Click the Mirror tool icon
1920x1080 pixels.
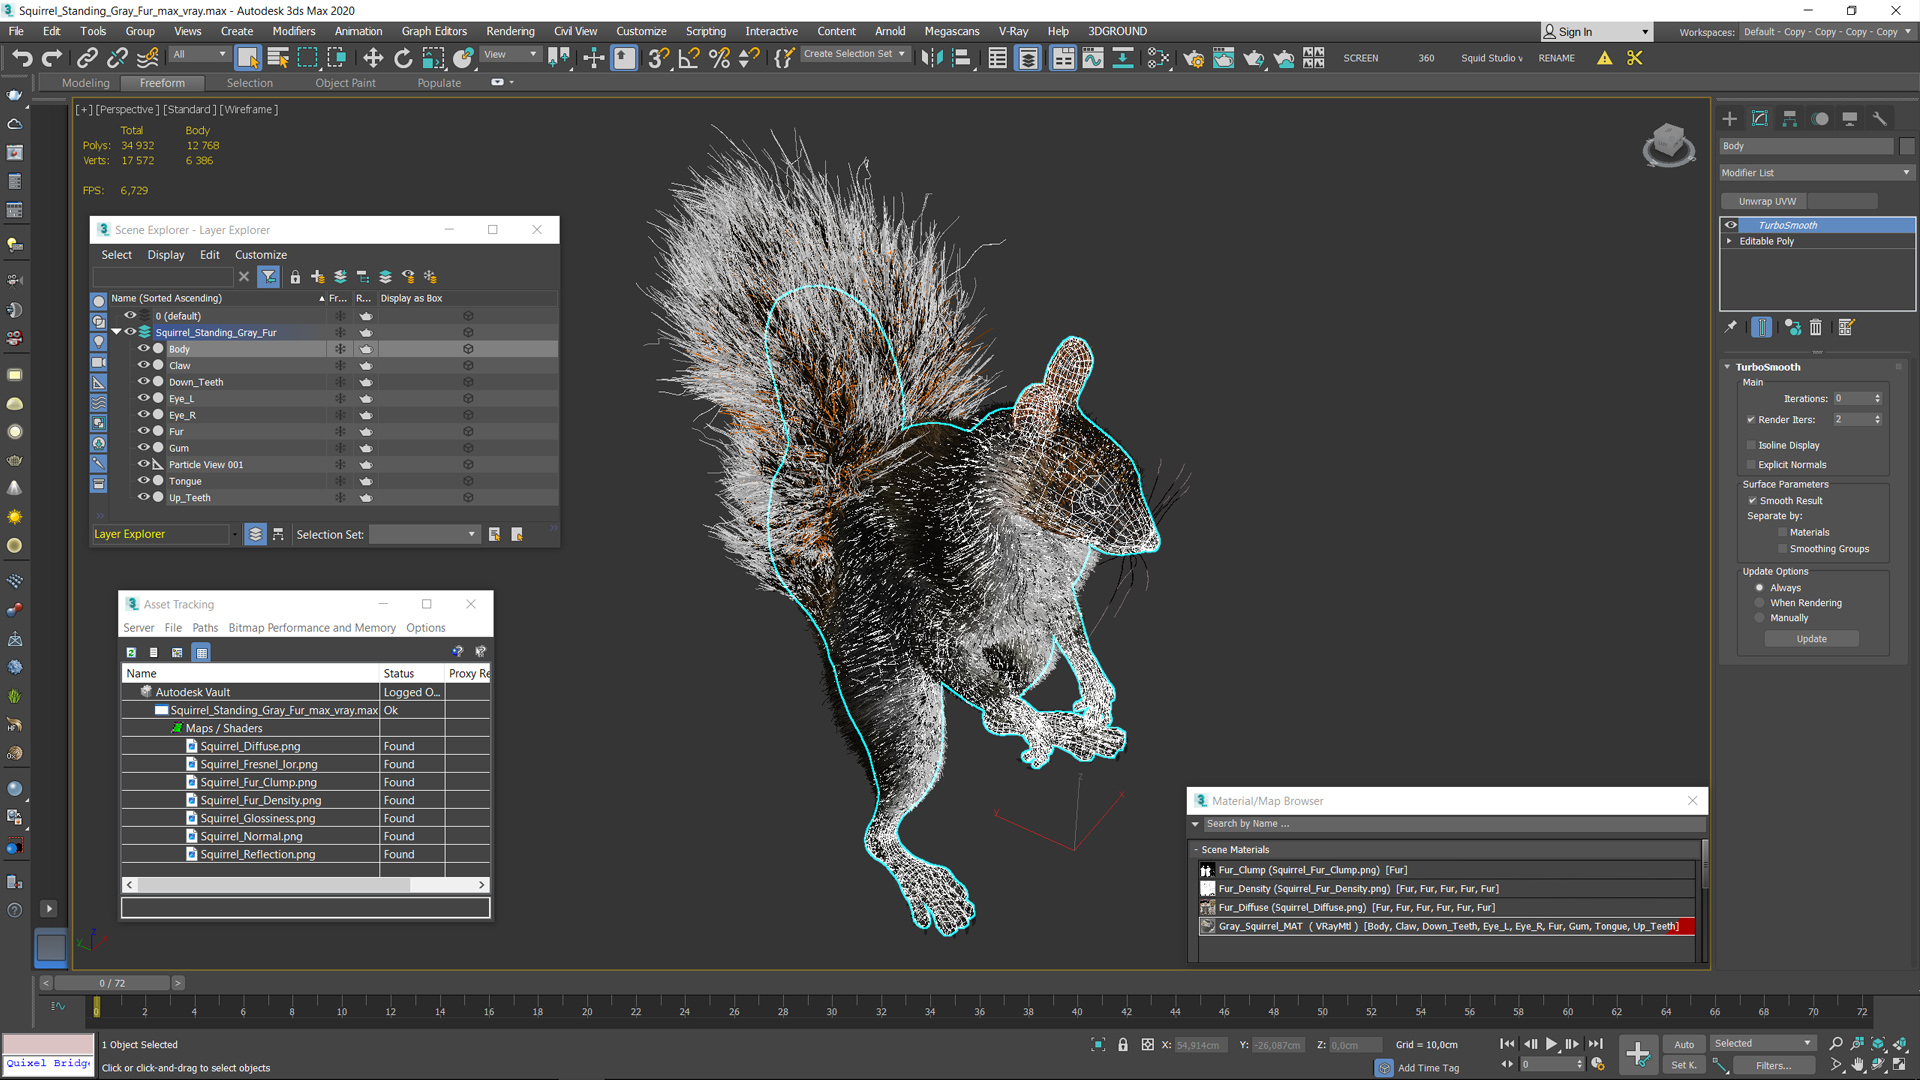932,58
